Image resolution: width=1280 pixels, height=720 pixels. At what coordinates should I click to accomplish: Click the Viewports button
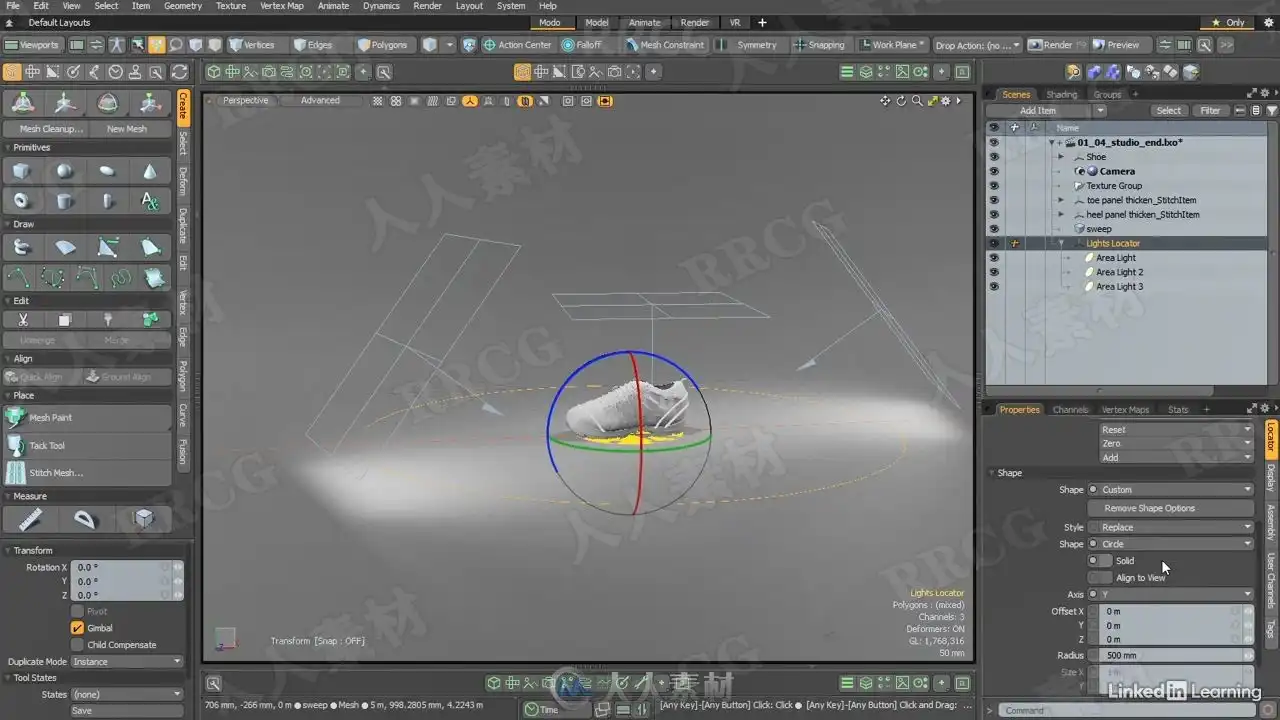(33, 45)
